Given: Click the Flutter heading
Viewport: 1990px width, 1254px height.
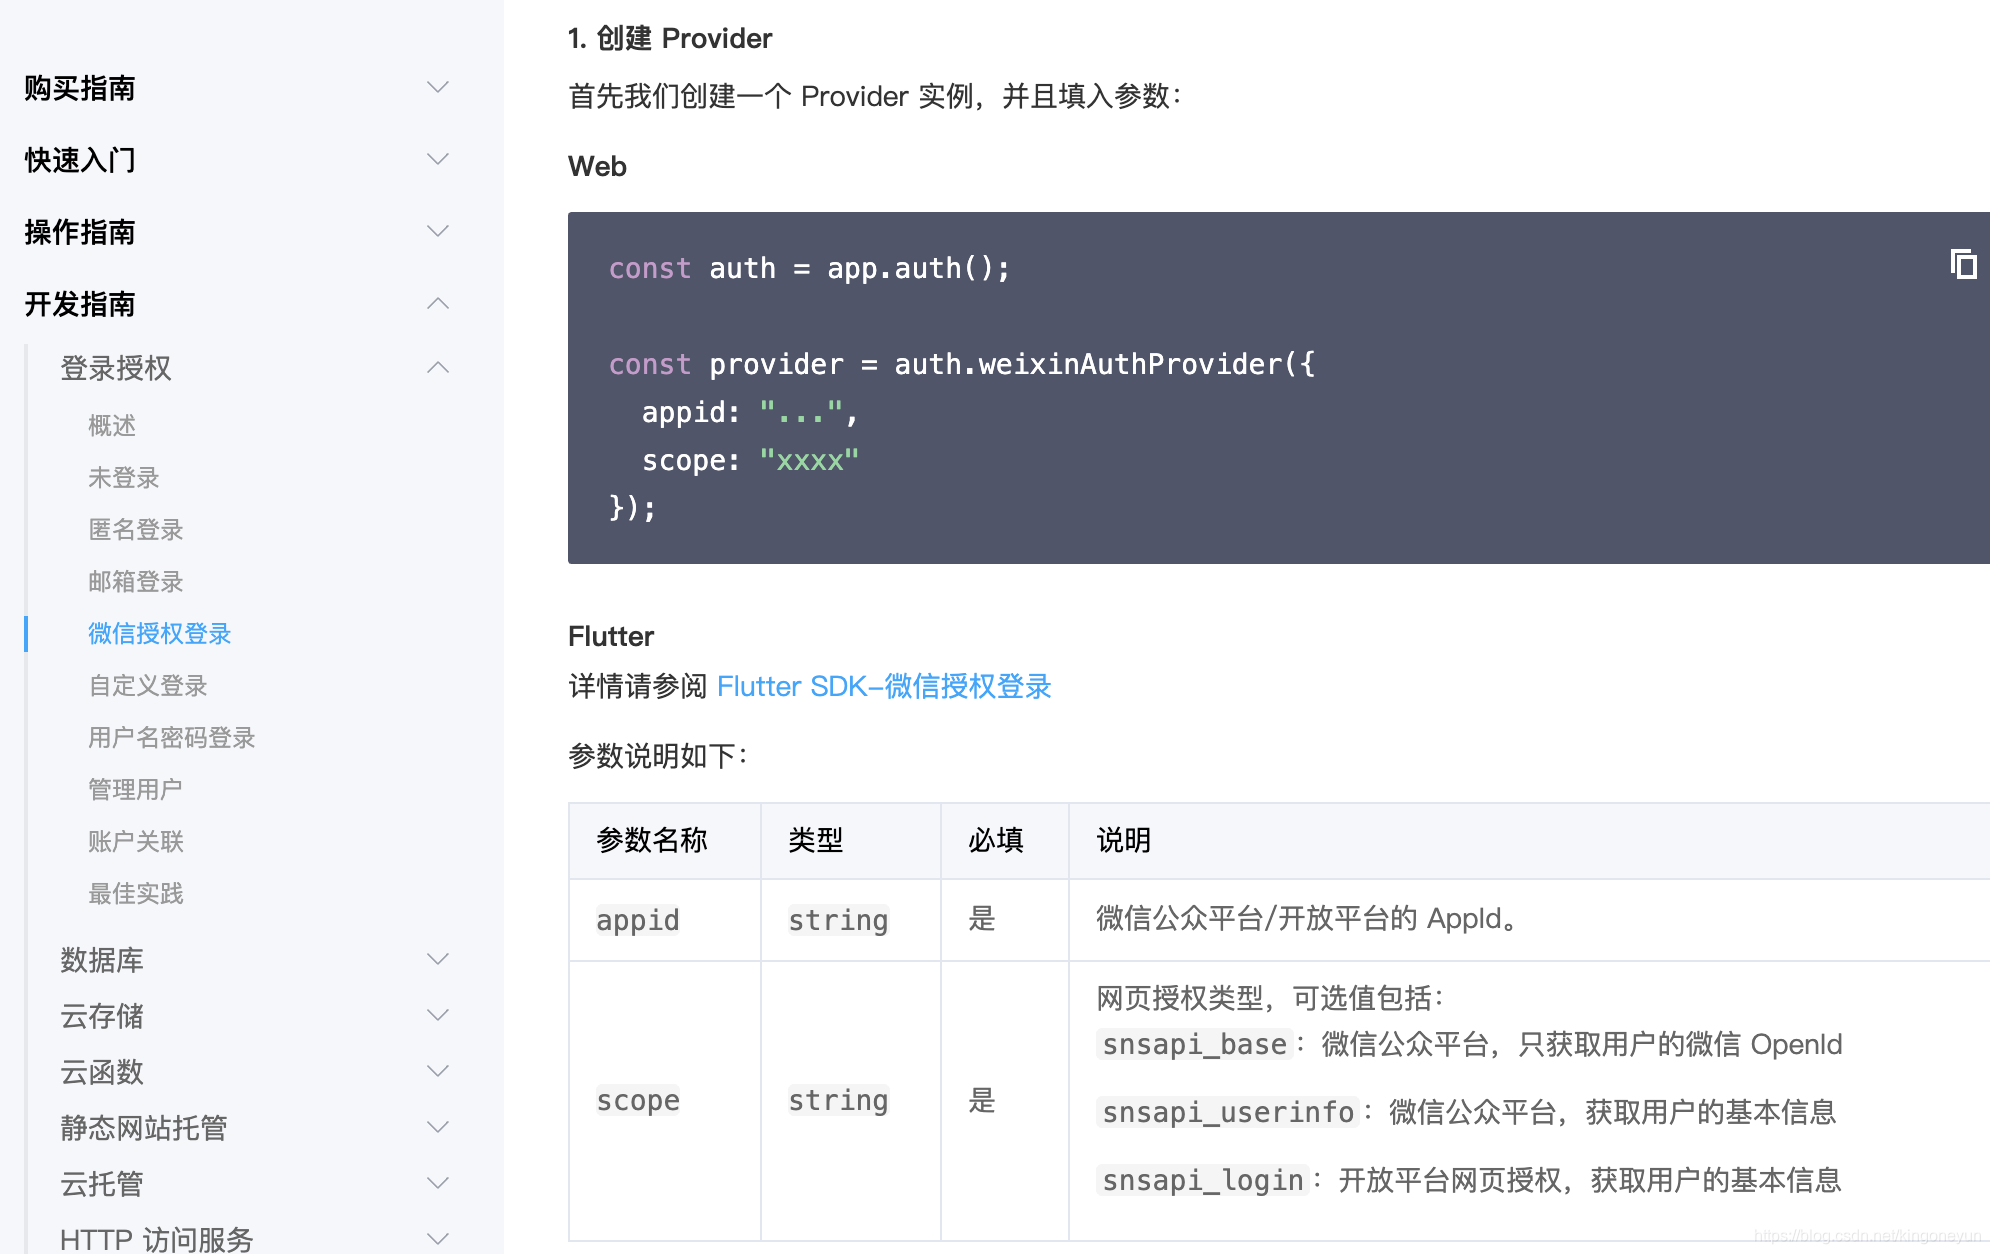Looking at the screenshot, I should [x=611, y=636].
